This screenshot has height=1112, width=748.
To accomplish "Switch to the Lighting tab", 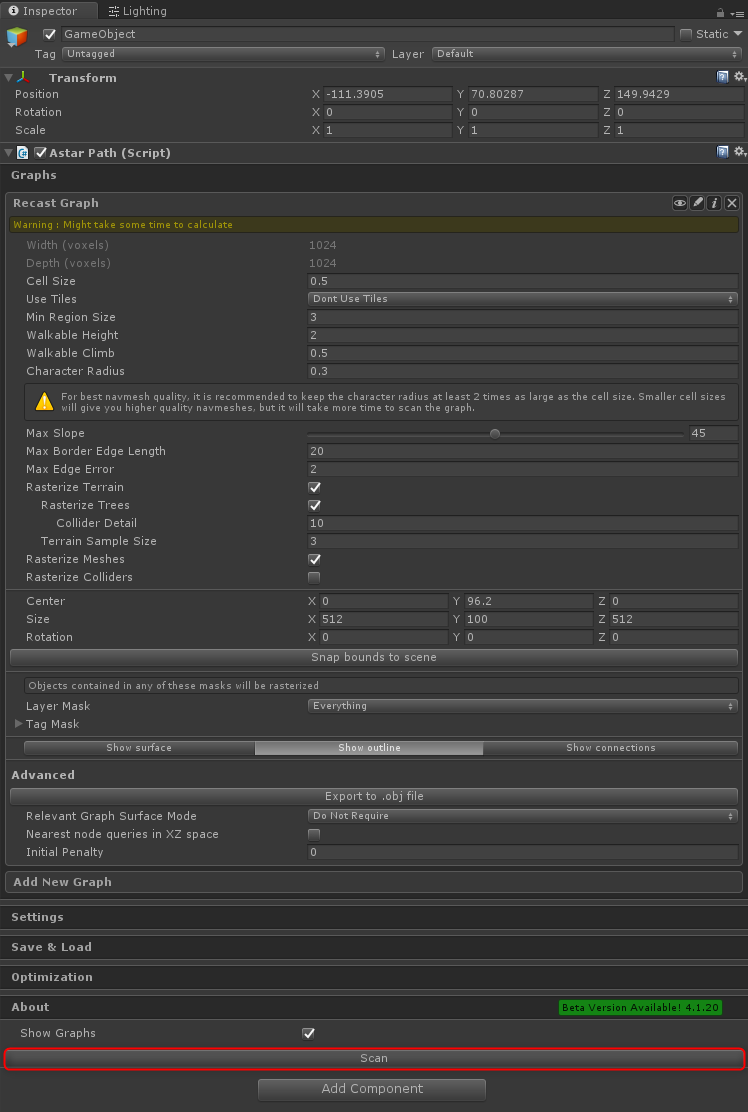I will click(138, 11).
